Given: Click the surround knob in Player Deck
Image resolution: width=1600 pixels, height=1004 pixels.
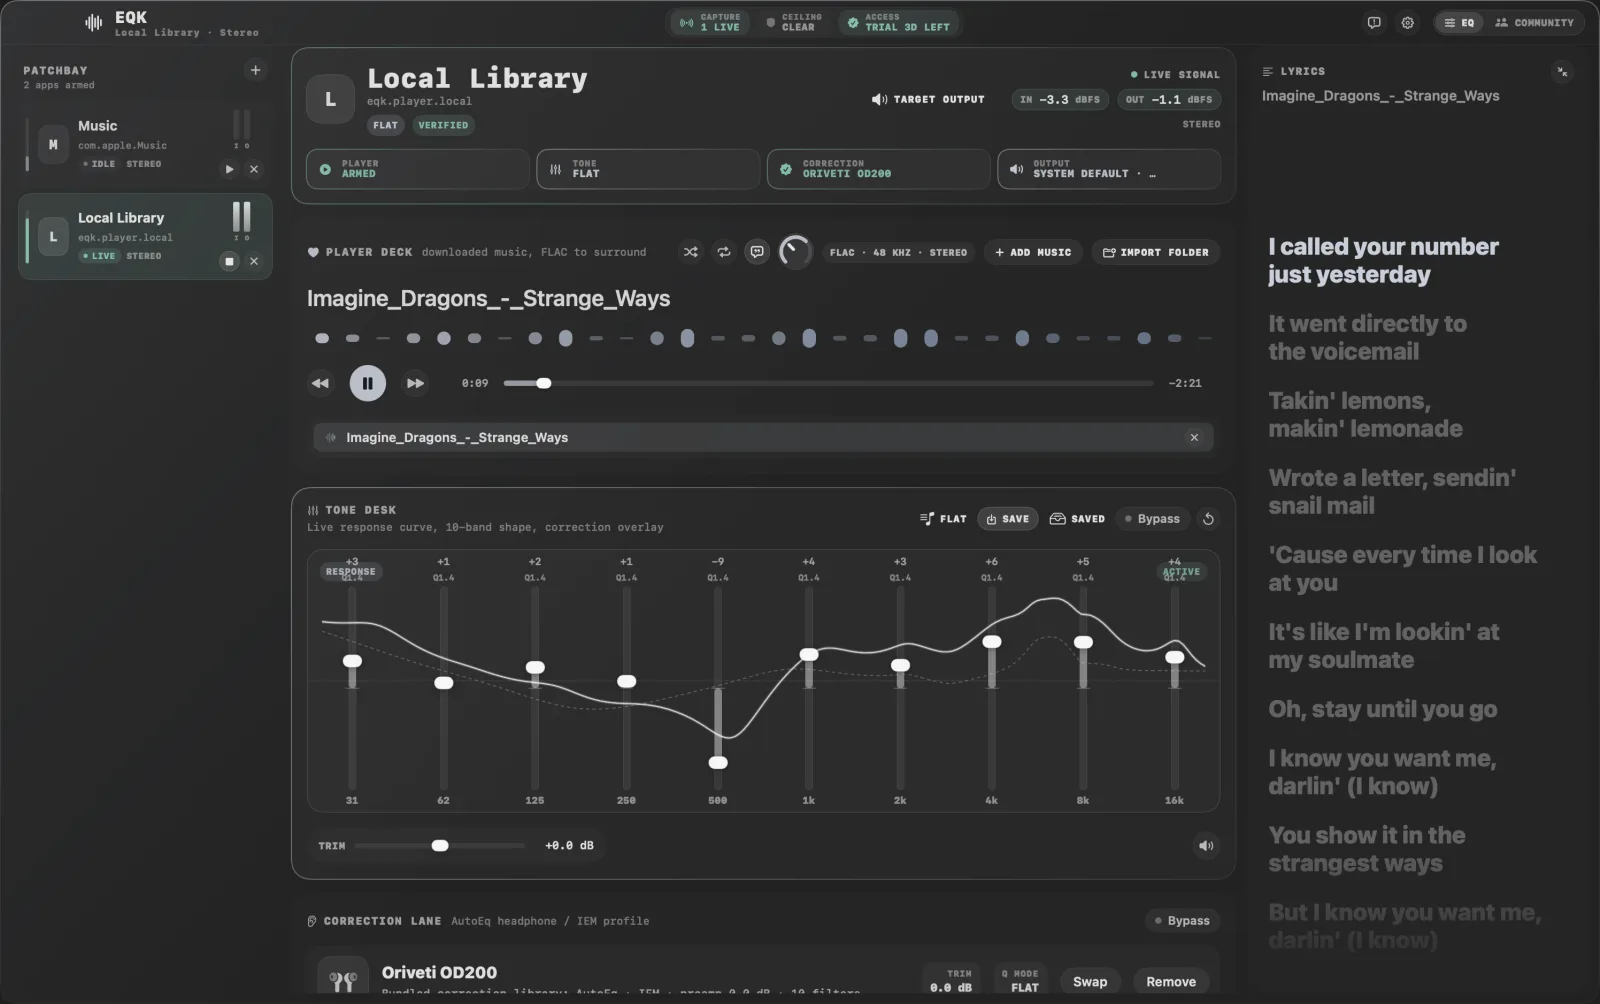Looking at the screenshot, I should pos(795,252).
